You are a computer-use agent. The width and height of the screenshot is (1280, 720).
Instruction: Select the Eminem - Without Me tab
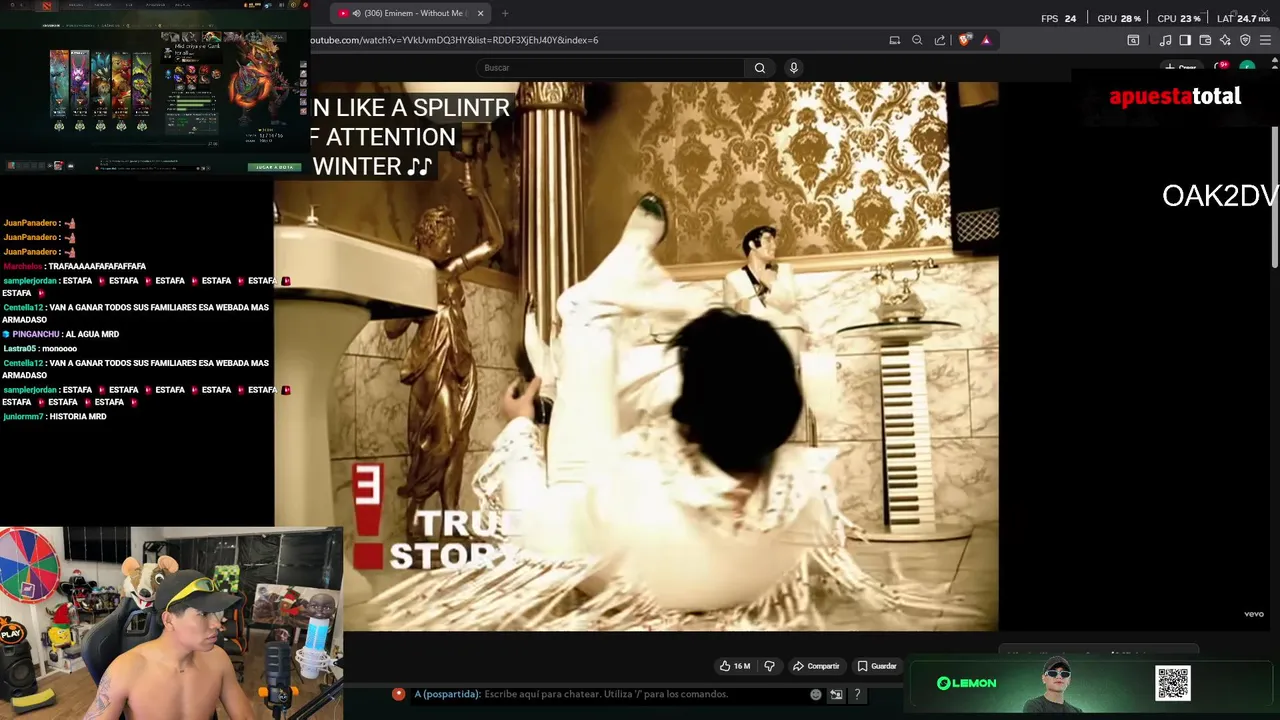point(410,13)
